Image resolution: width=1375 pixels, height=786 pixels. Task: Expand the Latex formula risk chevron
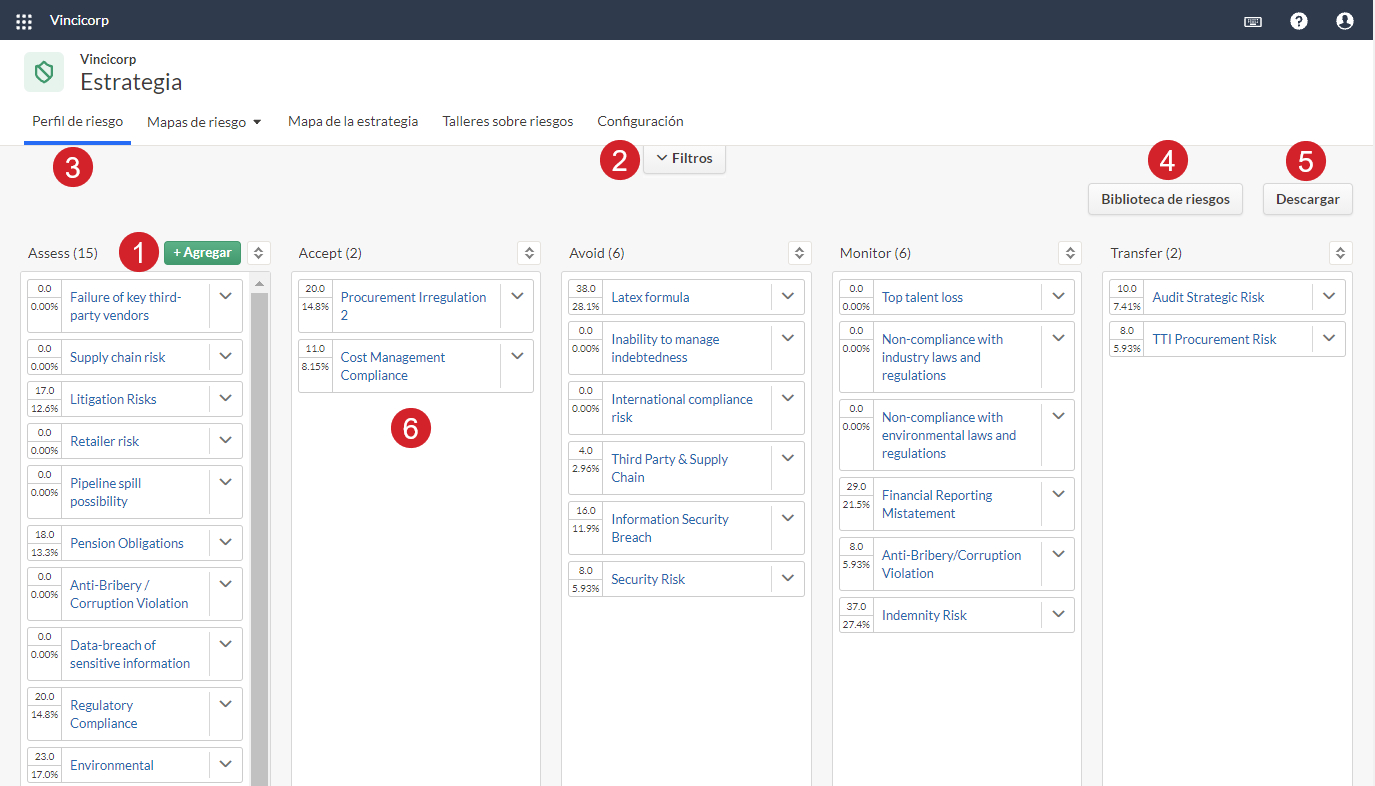point(788,296)
